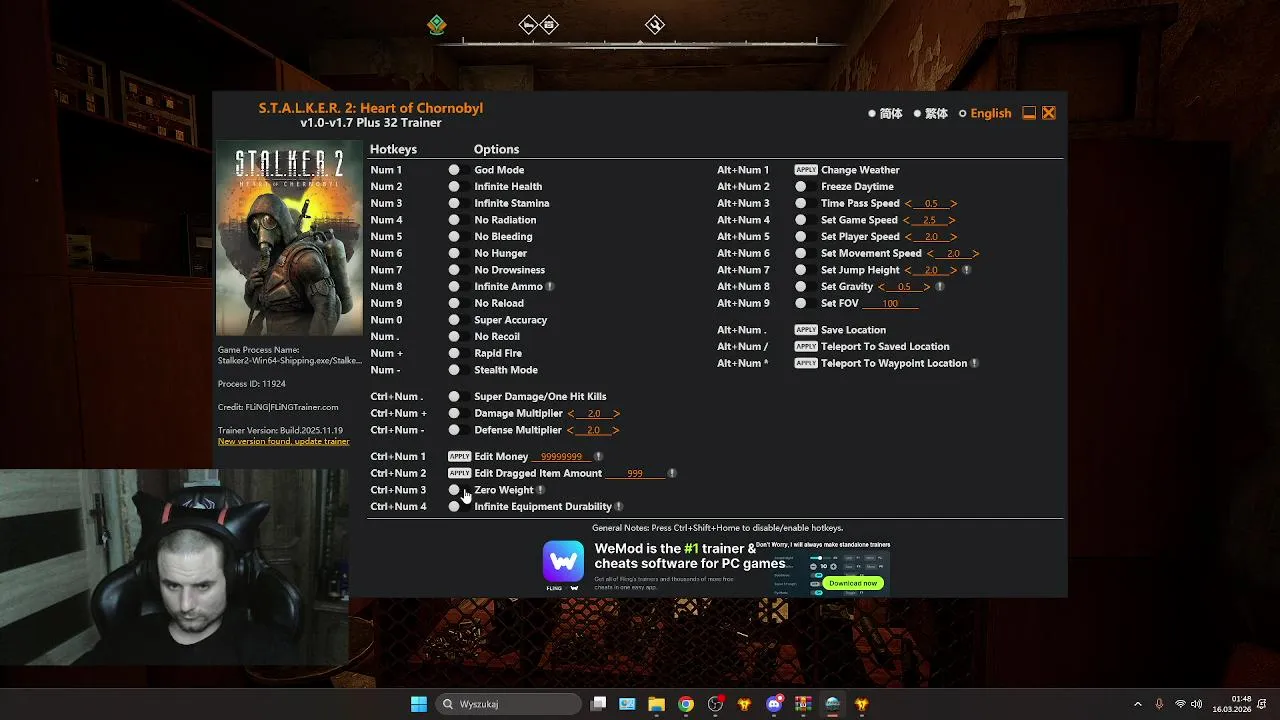
Task: Open Set Jump Height info icon
Action: (967, 270)
